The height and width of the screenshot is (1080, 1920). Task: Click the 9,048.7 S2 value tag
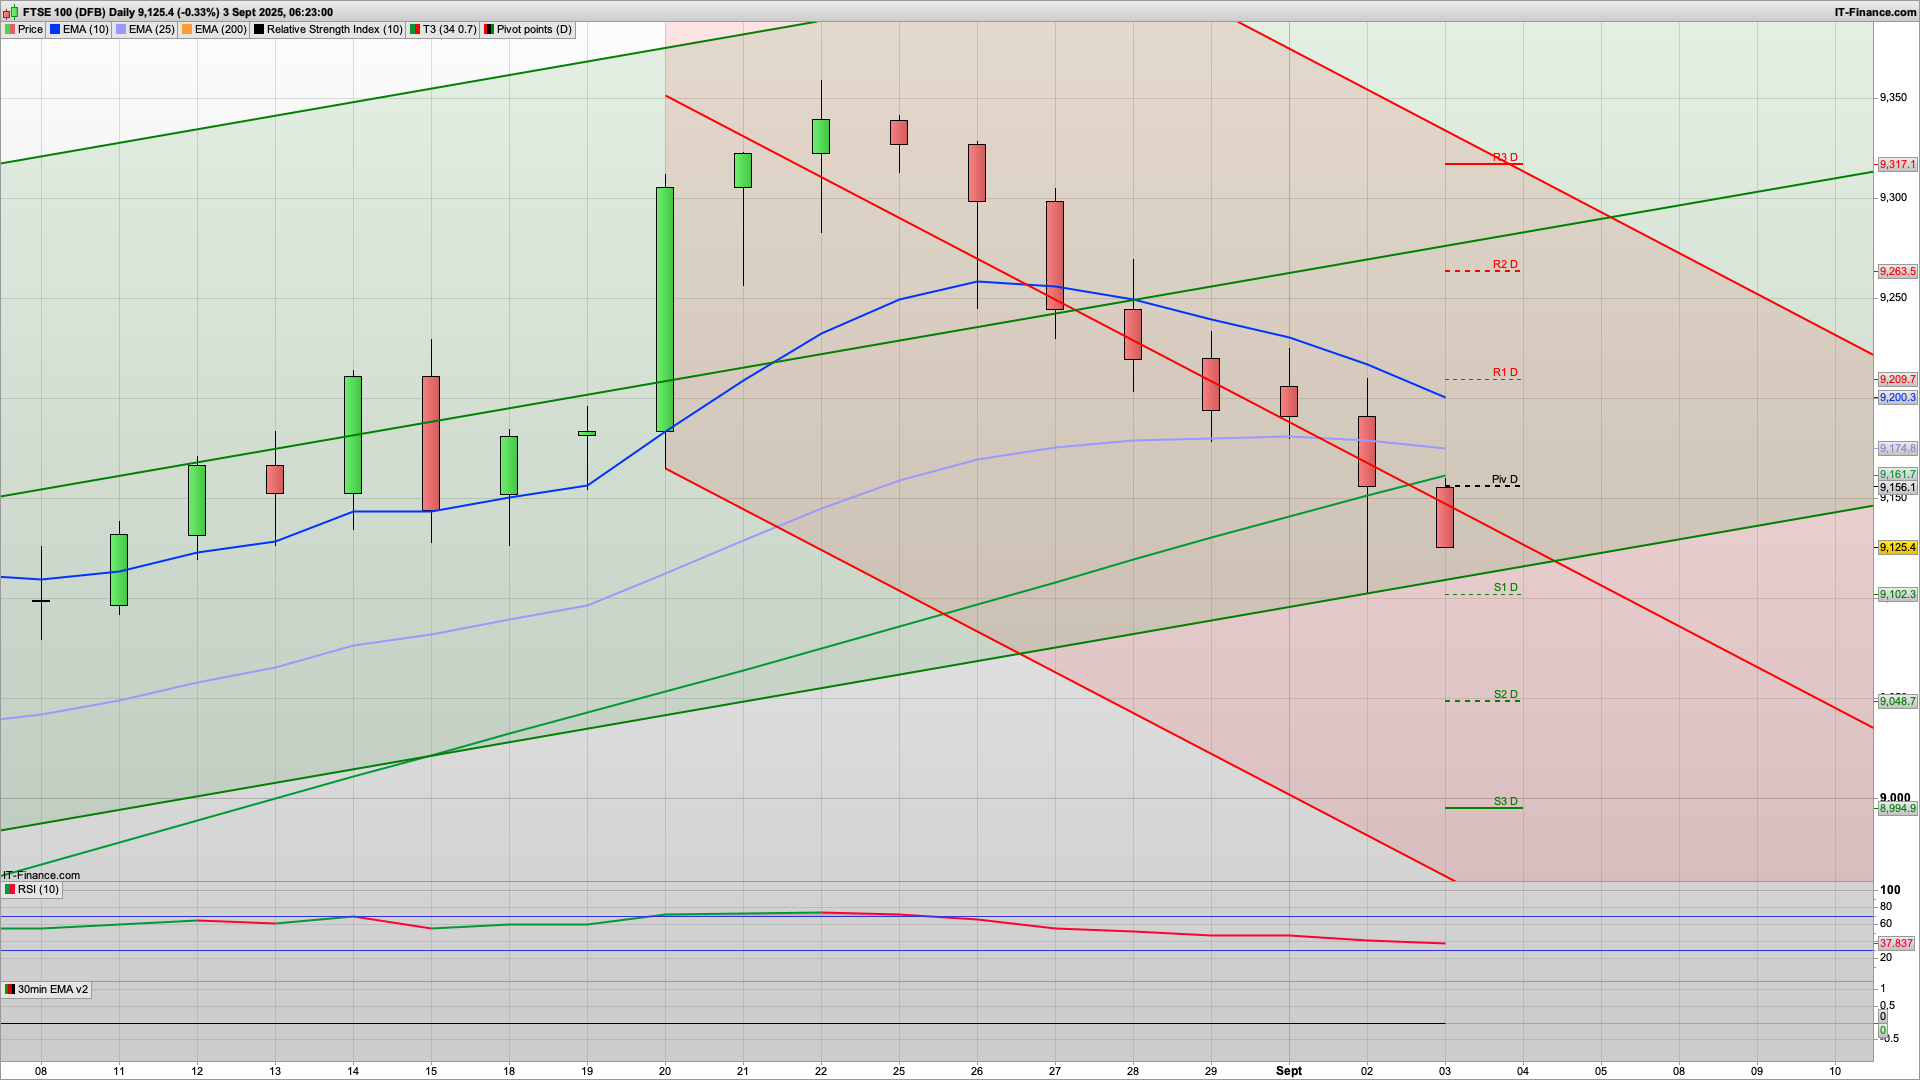pyautogui.click(x=1897, y=701)
